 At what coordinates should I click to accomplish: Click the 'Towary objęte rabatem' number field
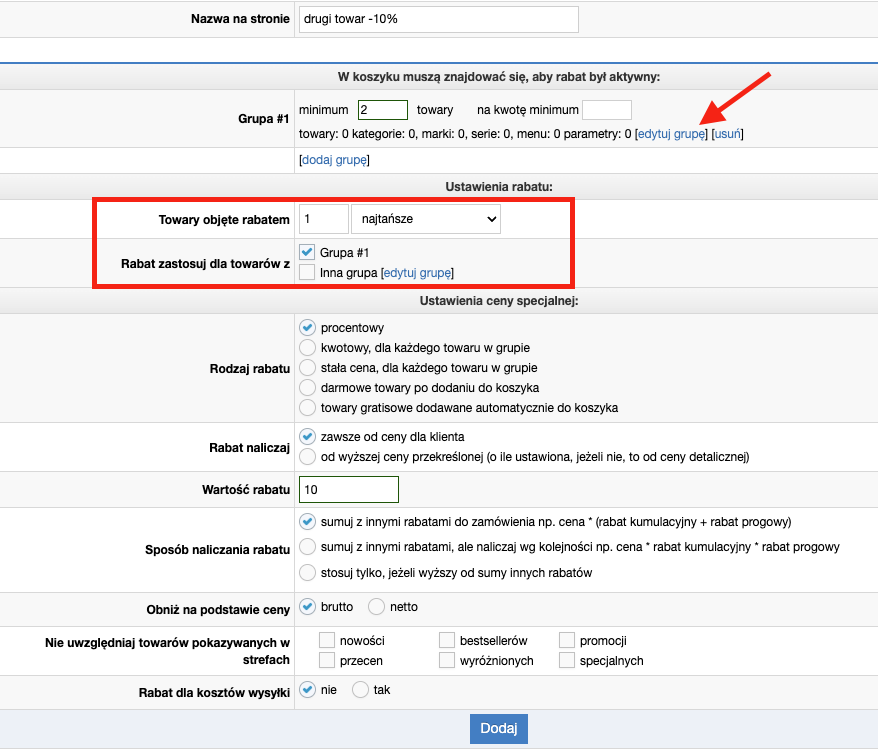click(x=323, y=219)
